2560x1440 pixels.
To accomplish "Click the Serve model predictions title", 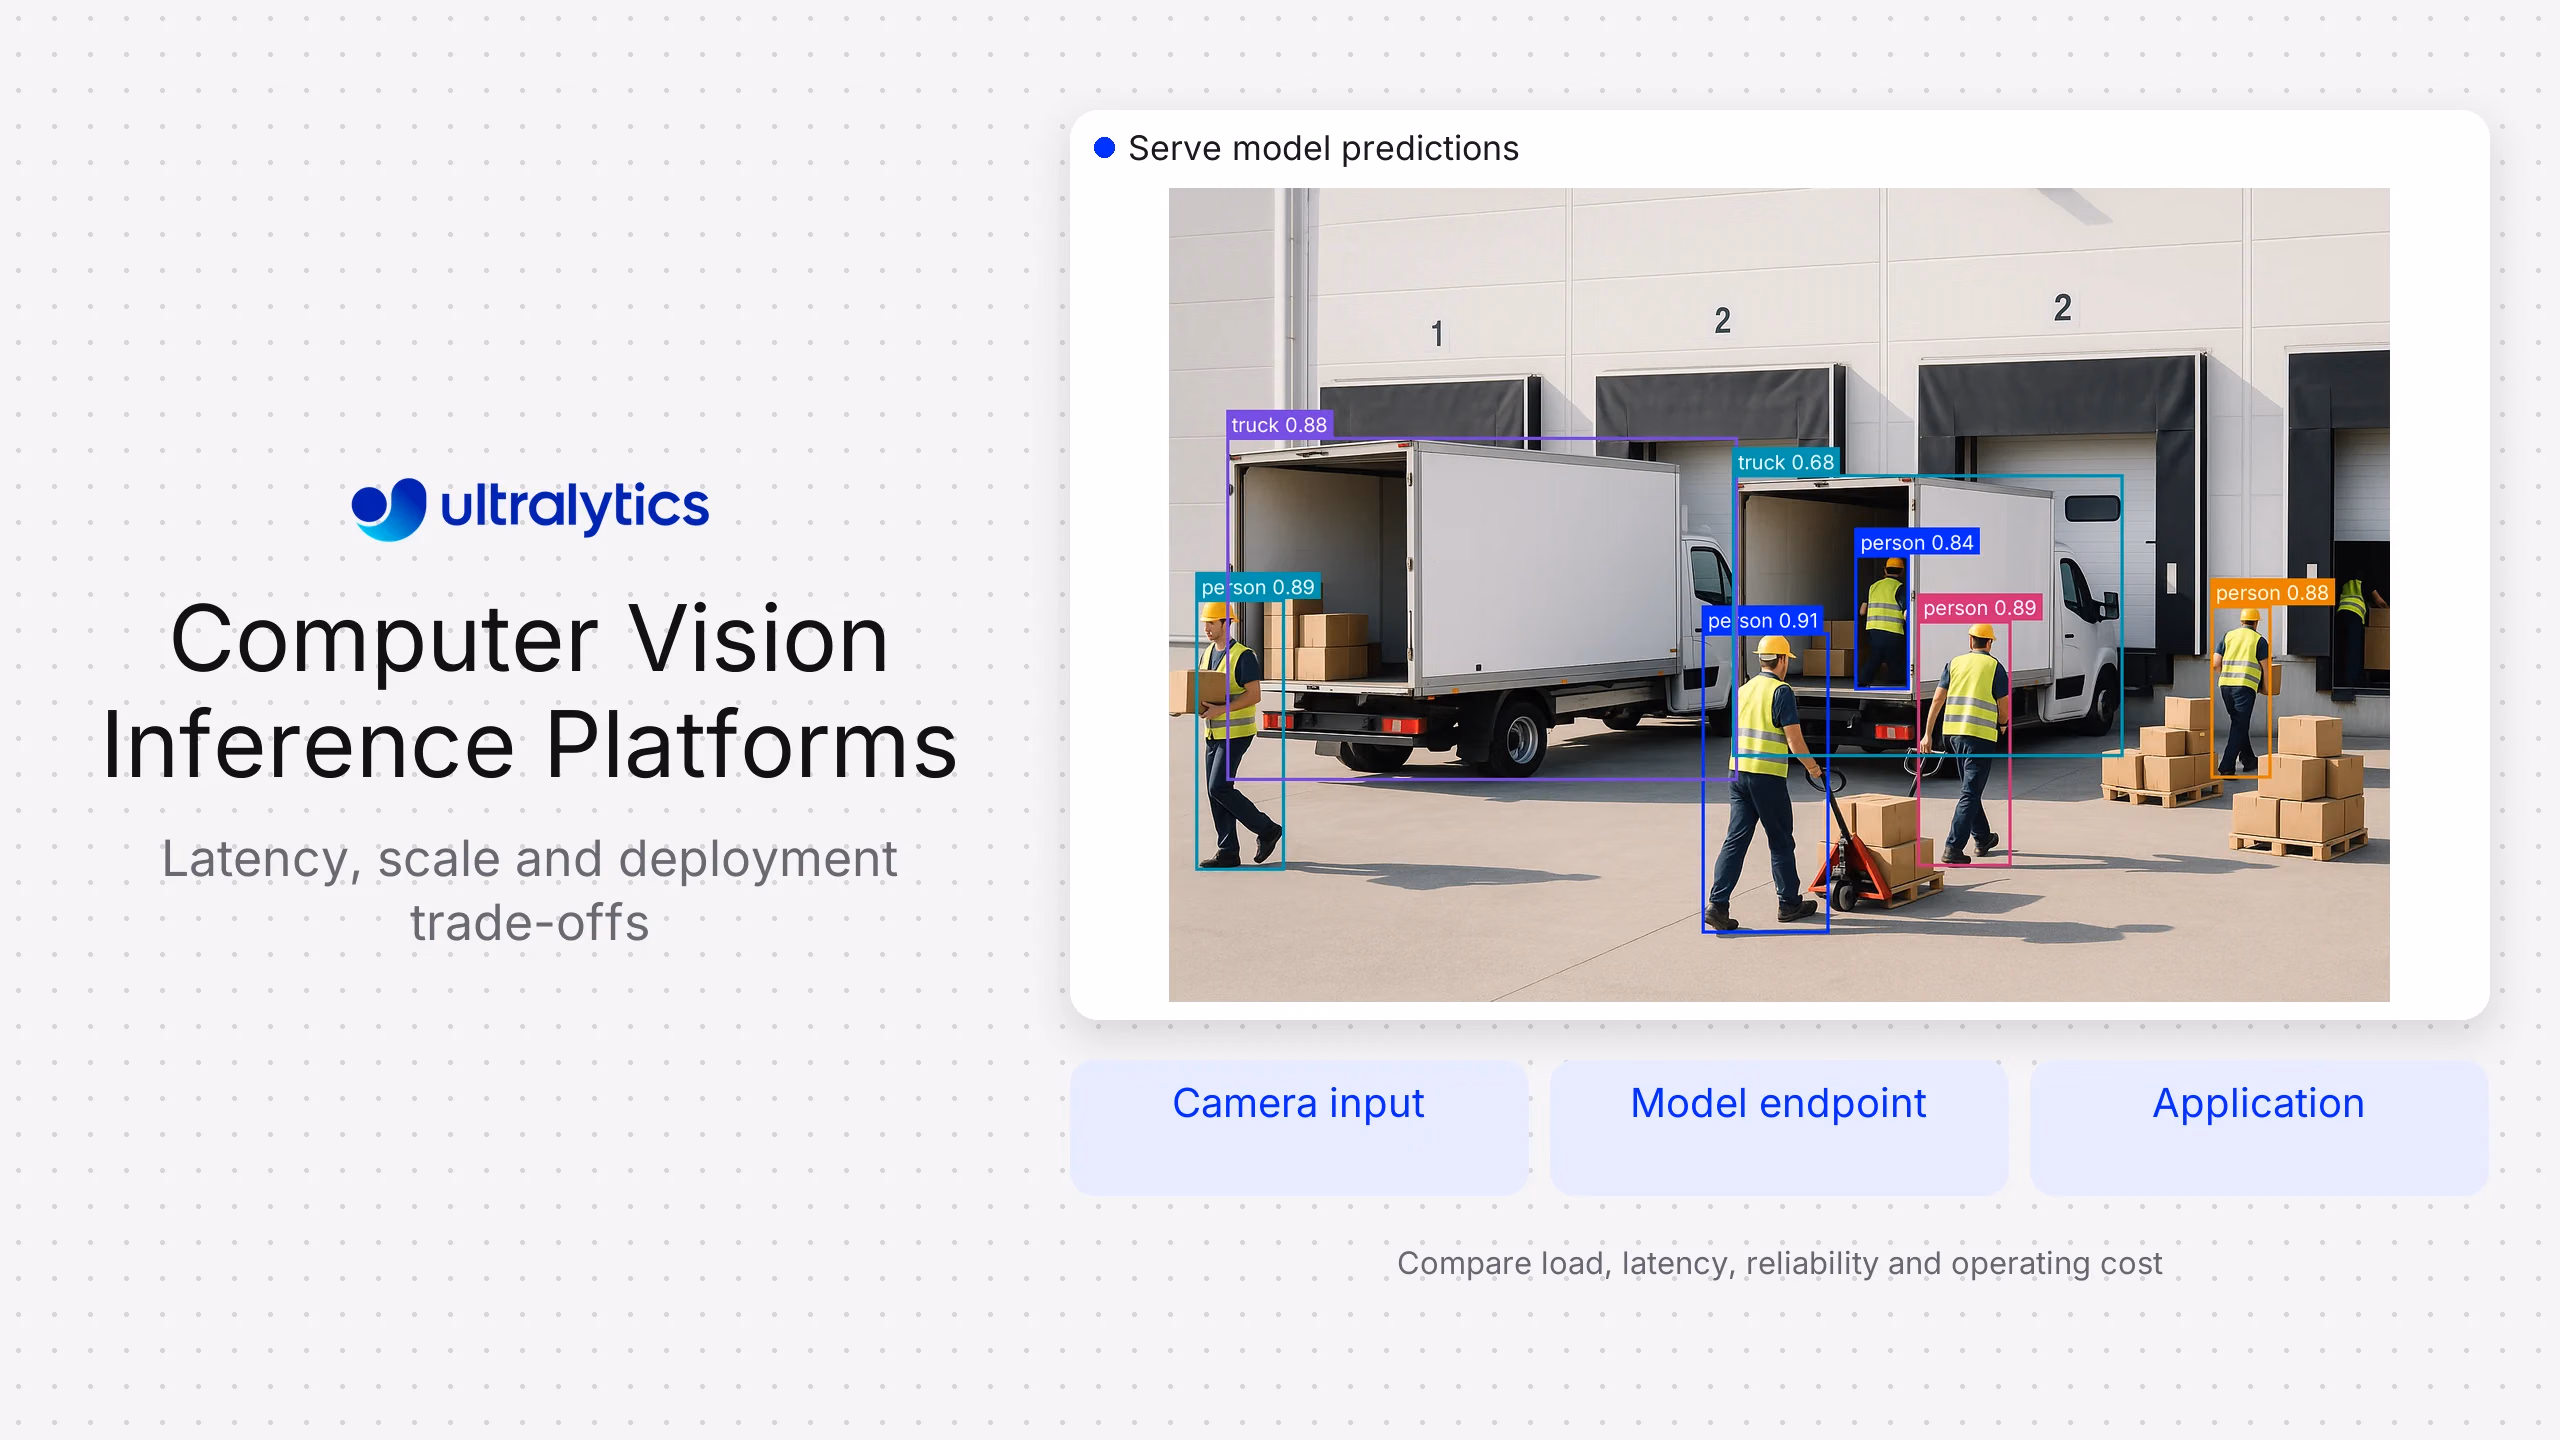I will point(1323,148).
